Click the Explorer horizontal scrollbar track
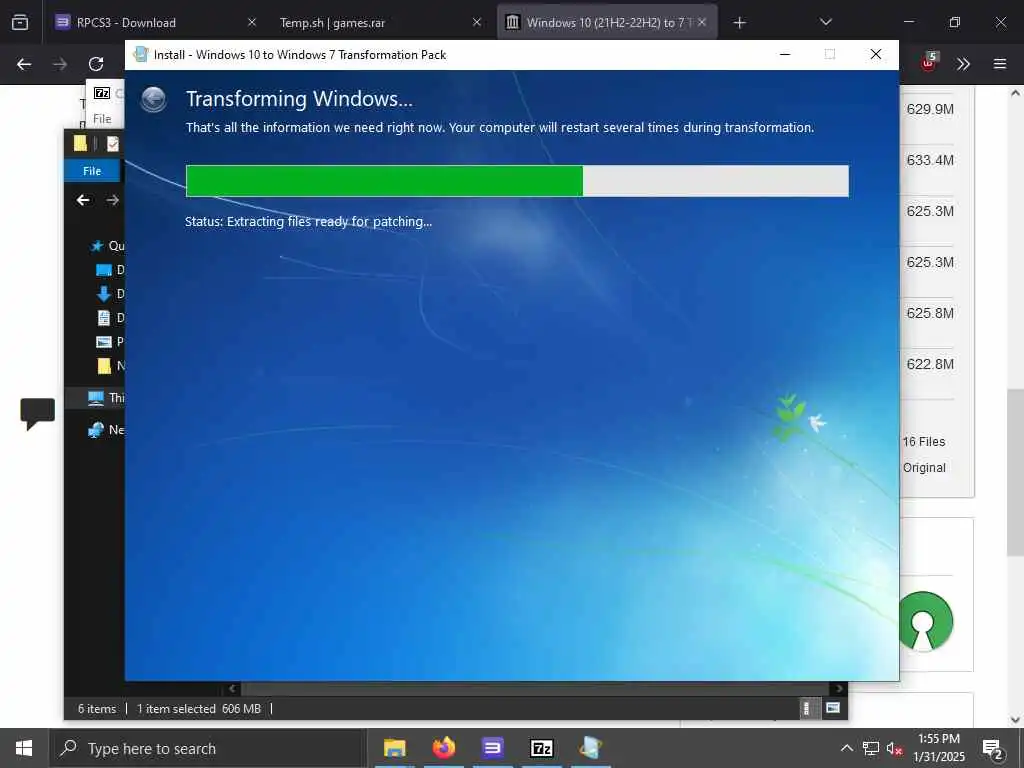Viewport: 1024px width, 768px height. point(535,688)
